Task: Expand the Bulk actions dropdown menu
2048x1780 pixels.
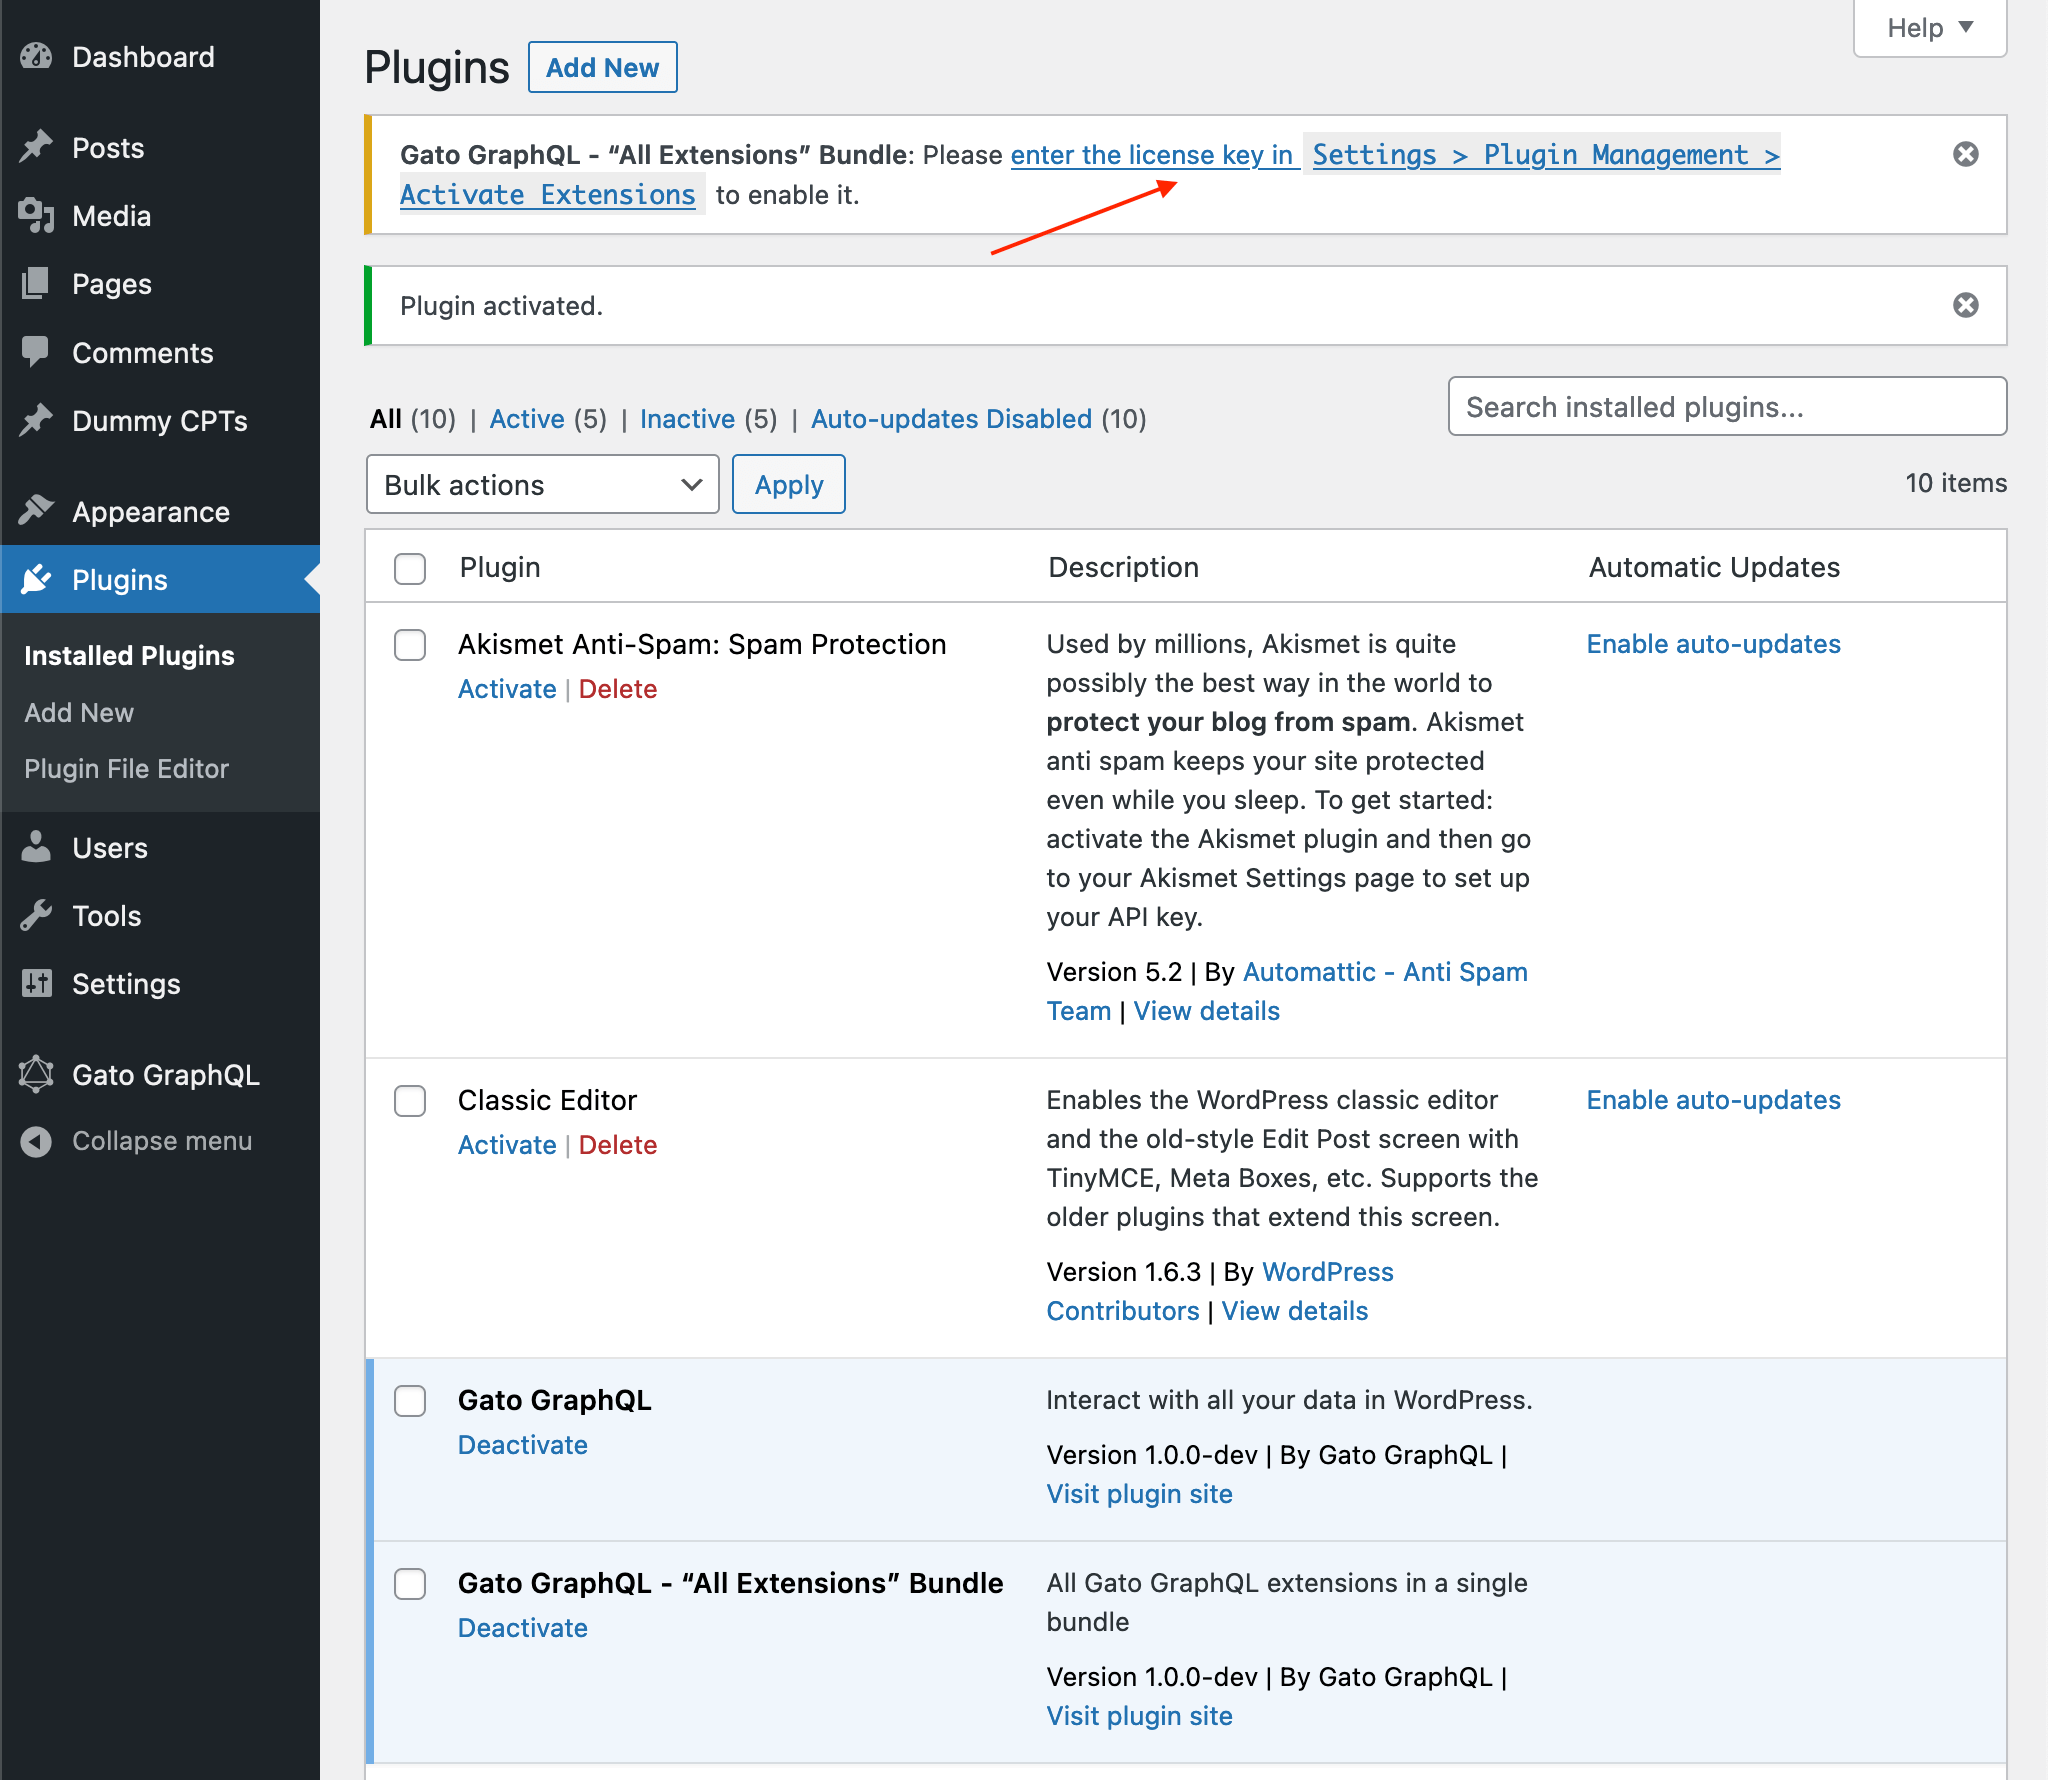Action: coord(540,484)
